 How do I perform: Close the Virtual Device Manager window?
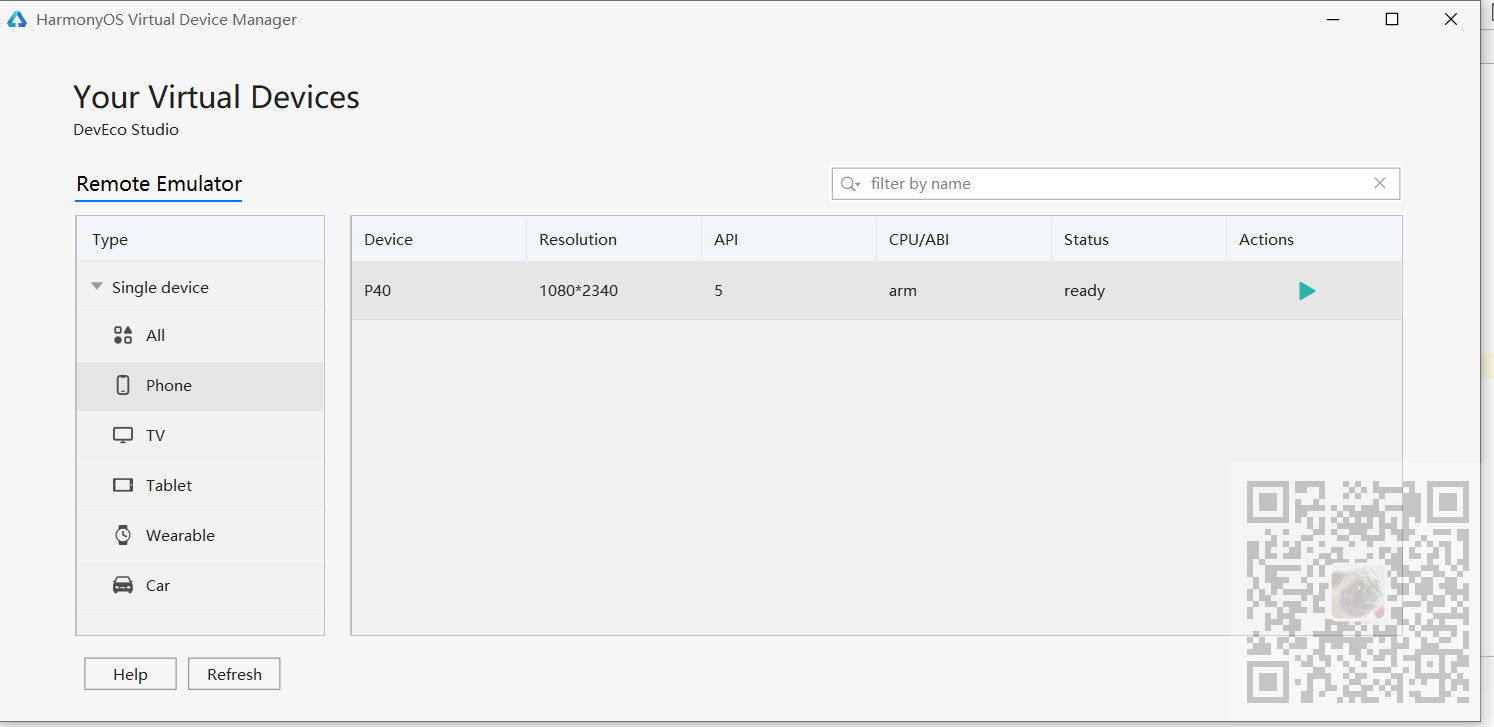coord(1451,19)
